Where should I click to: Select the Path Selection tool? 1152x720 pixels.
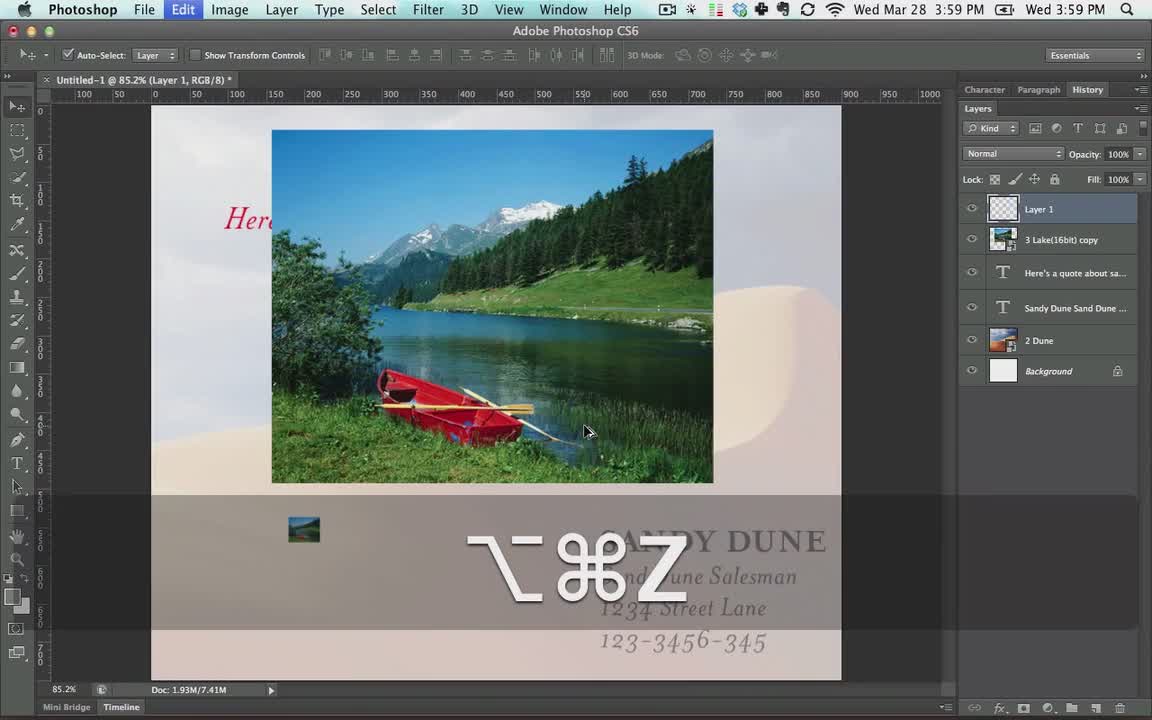coord(17,486)
